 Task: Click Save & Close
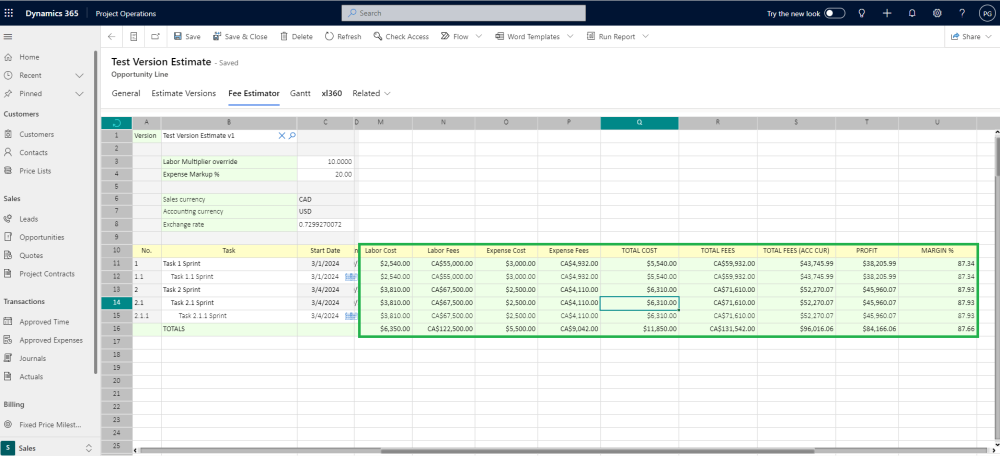[240, 37]
